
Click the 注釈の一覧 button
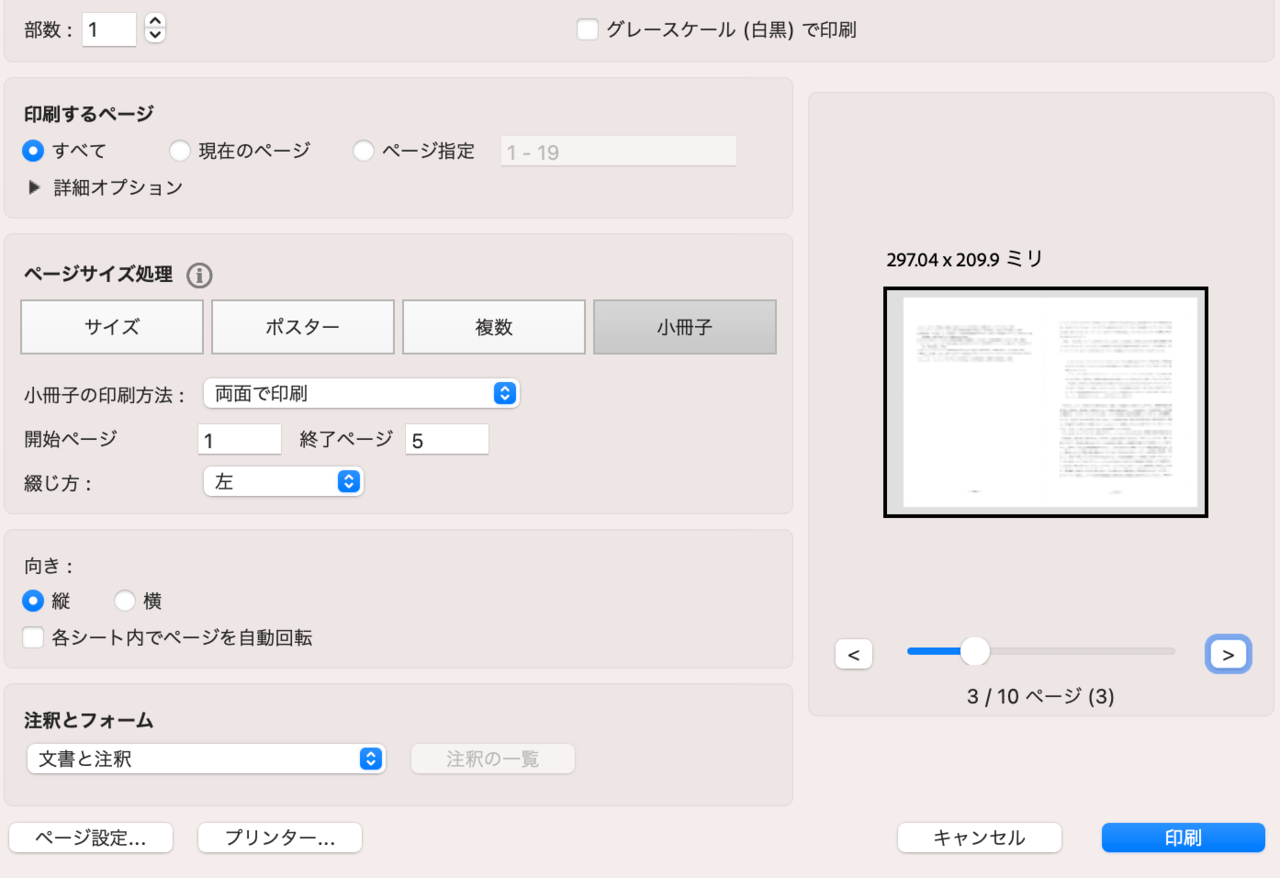click(493, 759)
